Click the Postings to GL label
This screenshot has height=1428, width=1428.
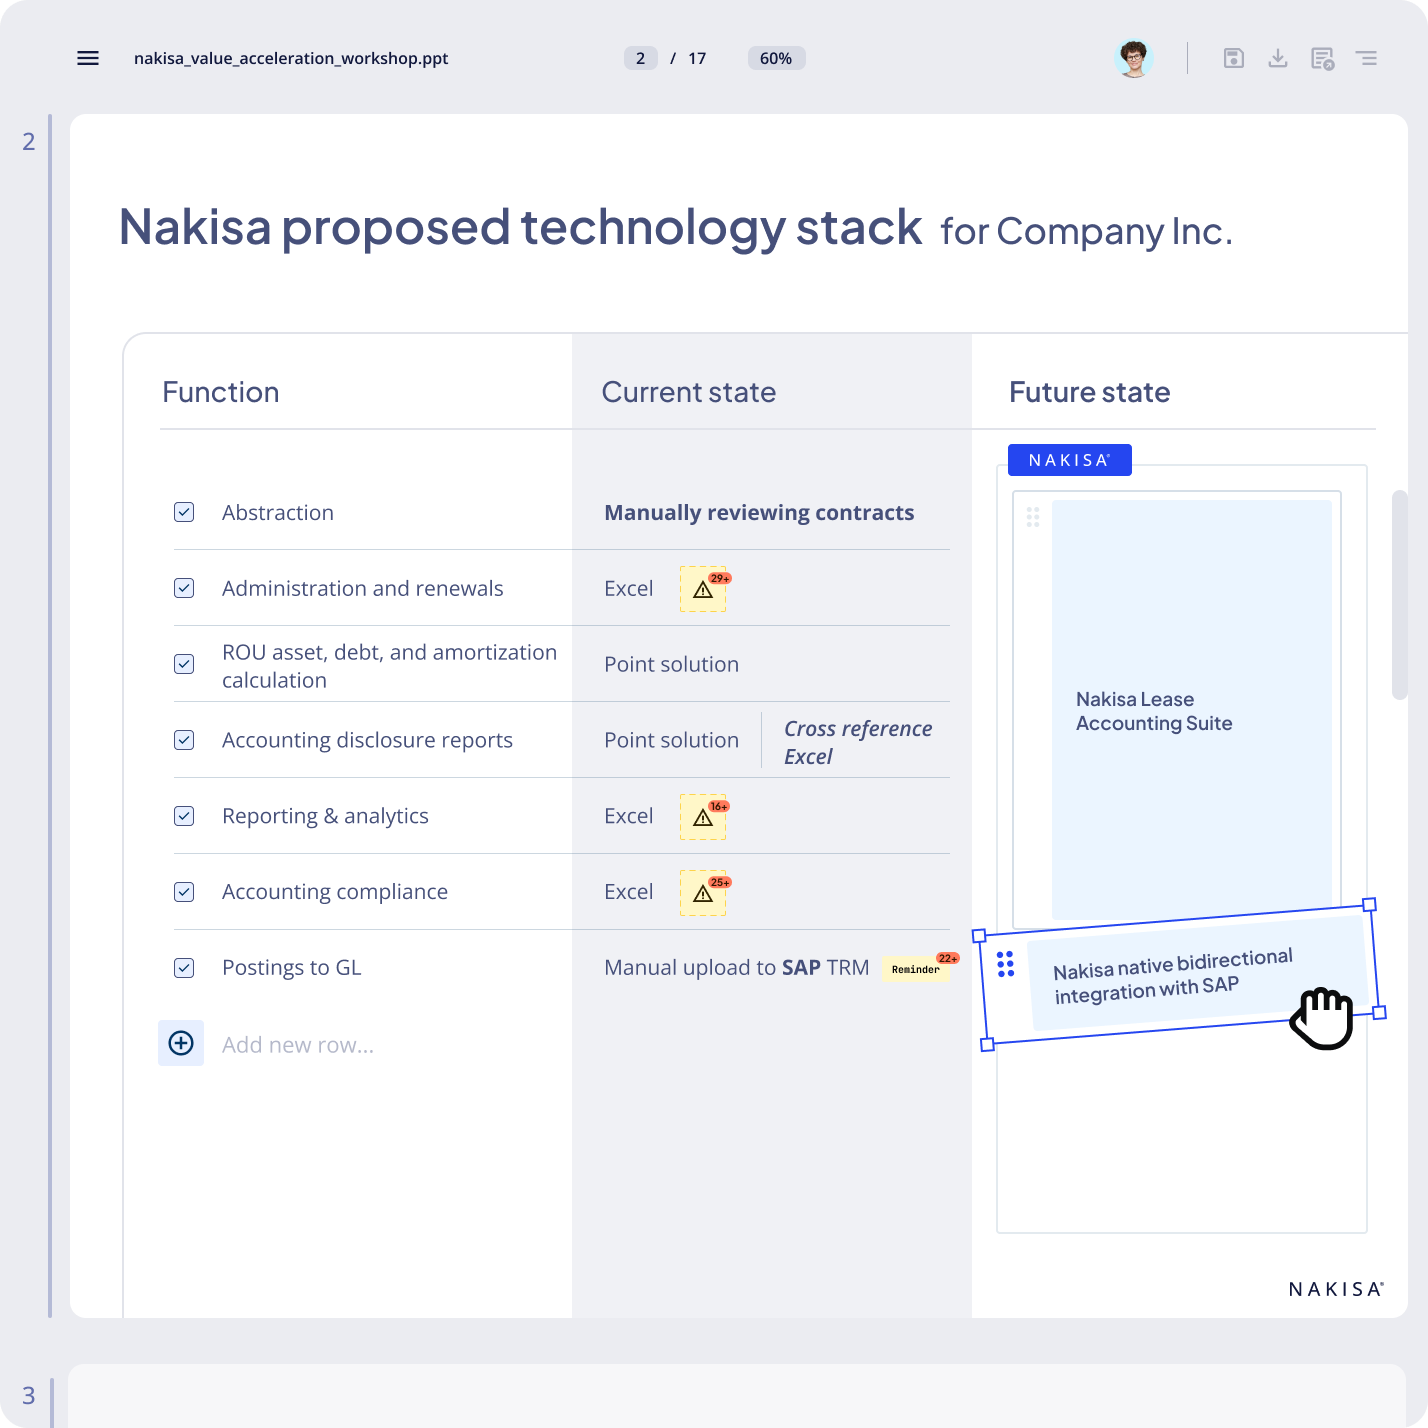(x=292, y=968)
